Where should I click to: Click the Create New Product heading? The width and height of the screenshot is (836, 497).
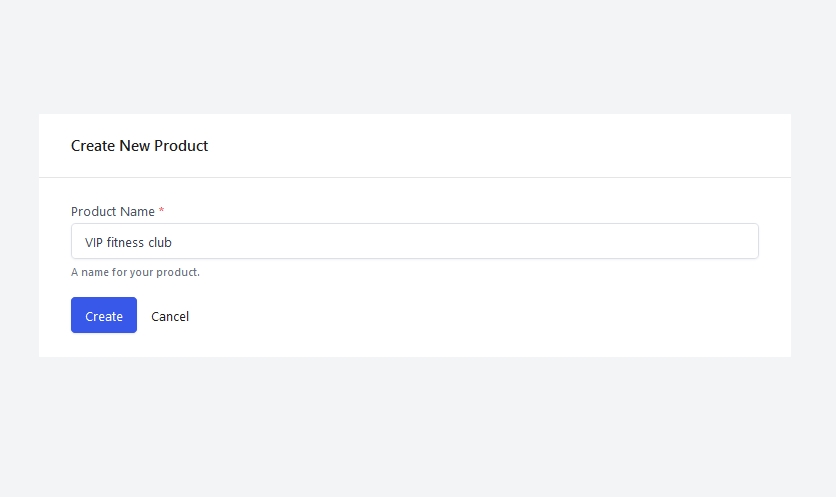[x=139, y=146]
